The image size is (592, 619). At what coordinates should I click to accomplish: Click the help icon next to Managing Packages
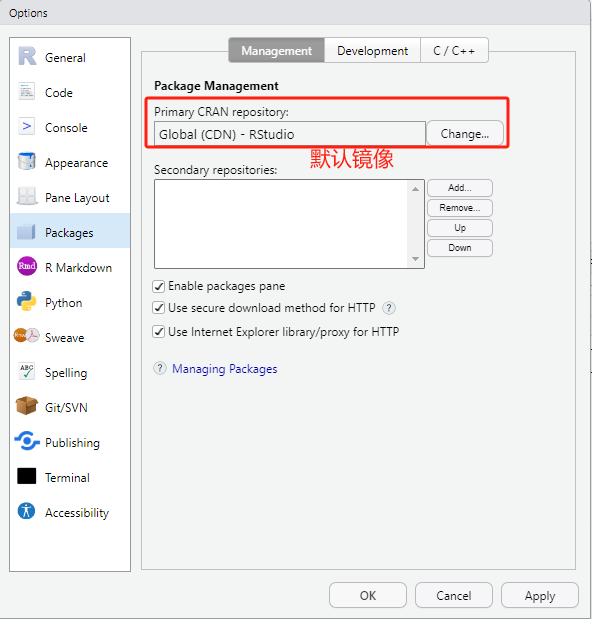[160, 368]
